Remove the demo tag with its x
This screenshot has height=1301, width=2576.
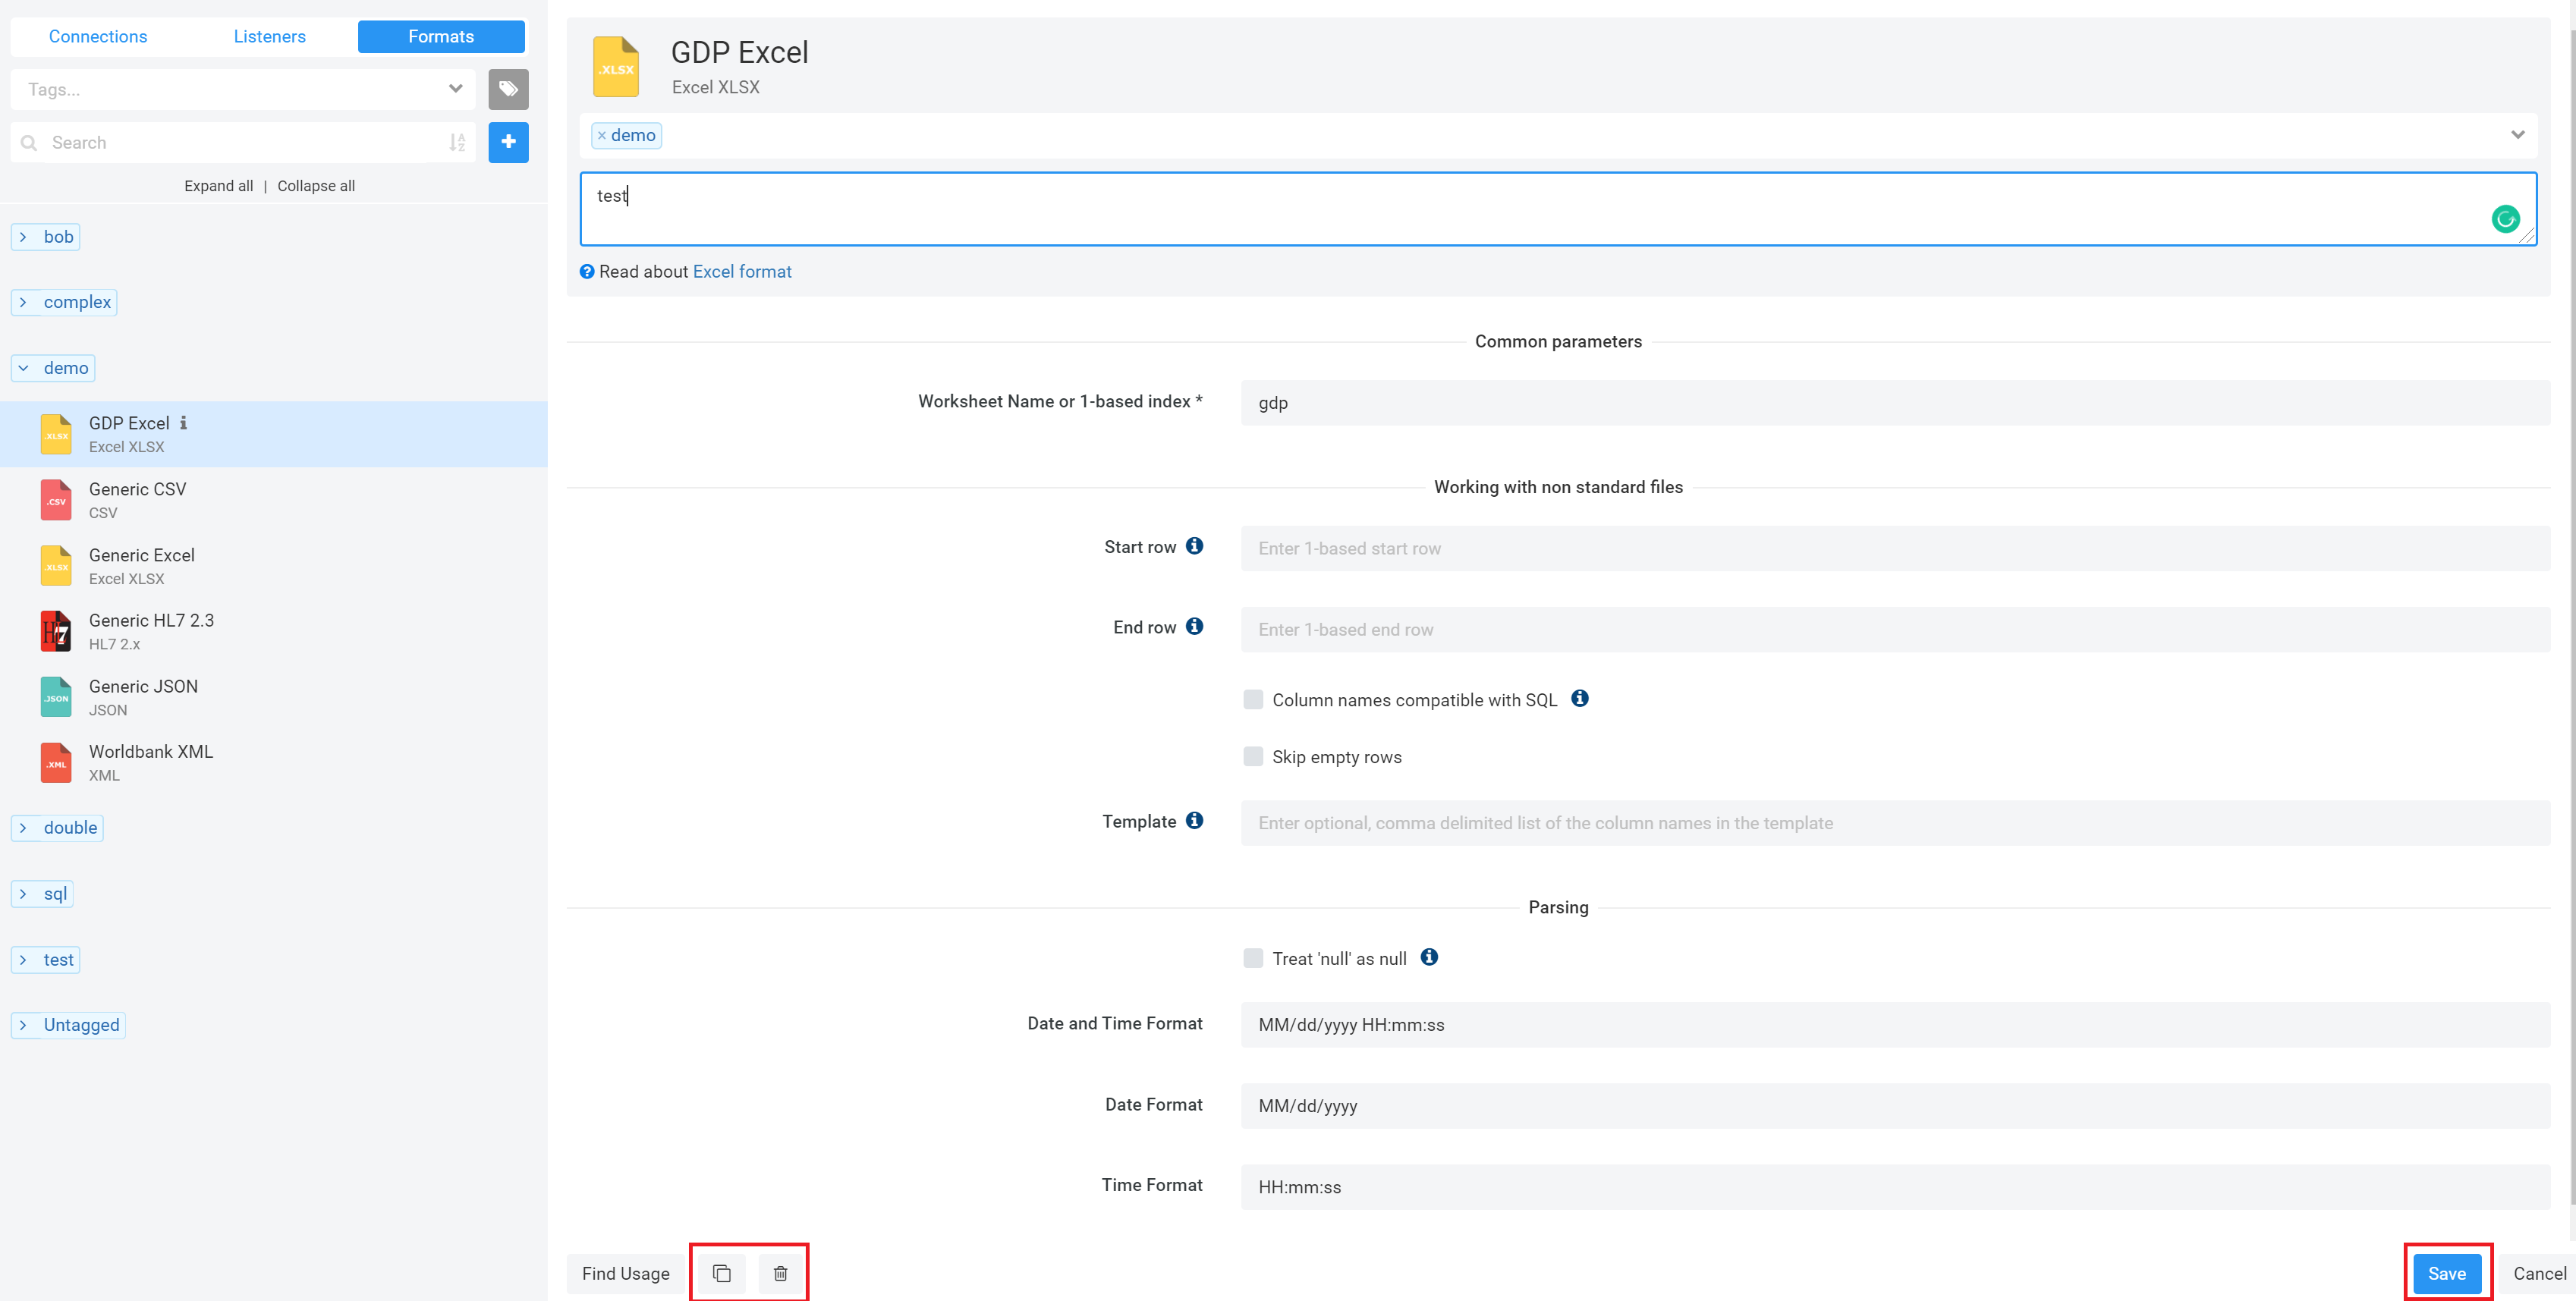click(602, 135)
